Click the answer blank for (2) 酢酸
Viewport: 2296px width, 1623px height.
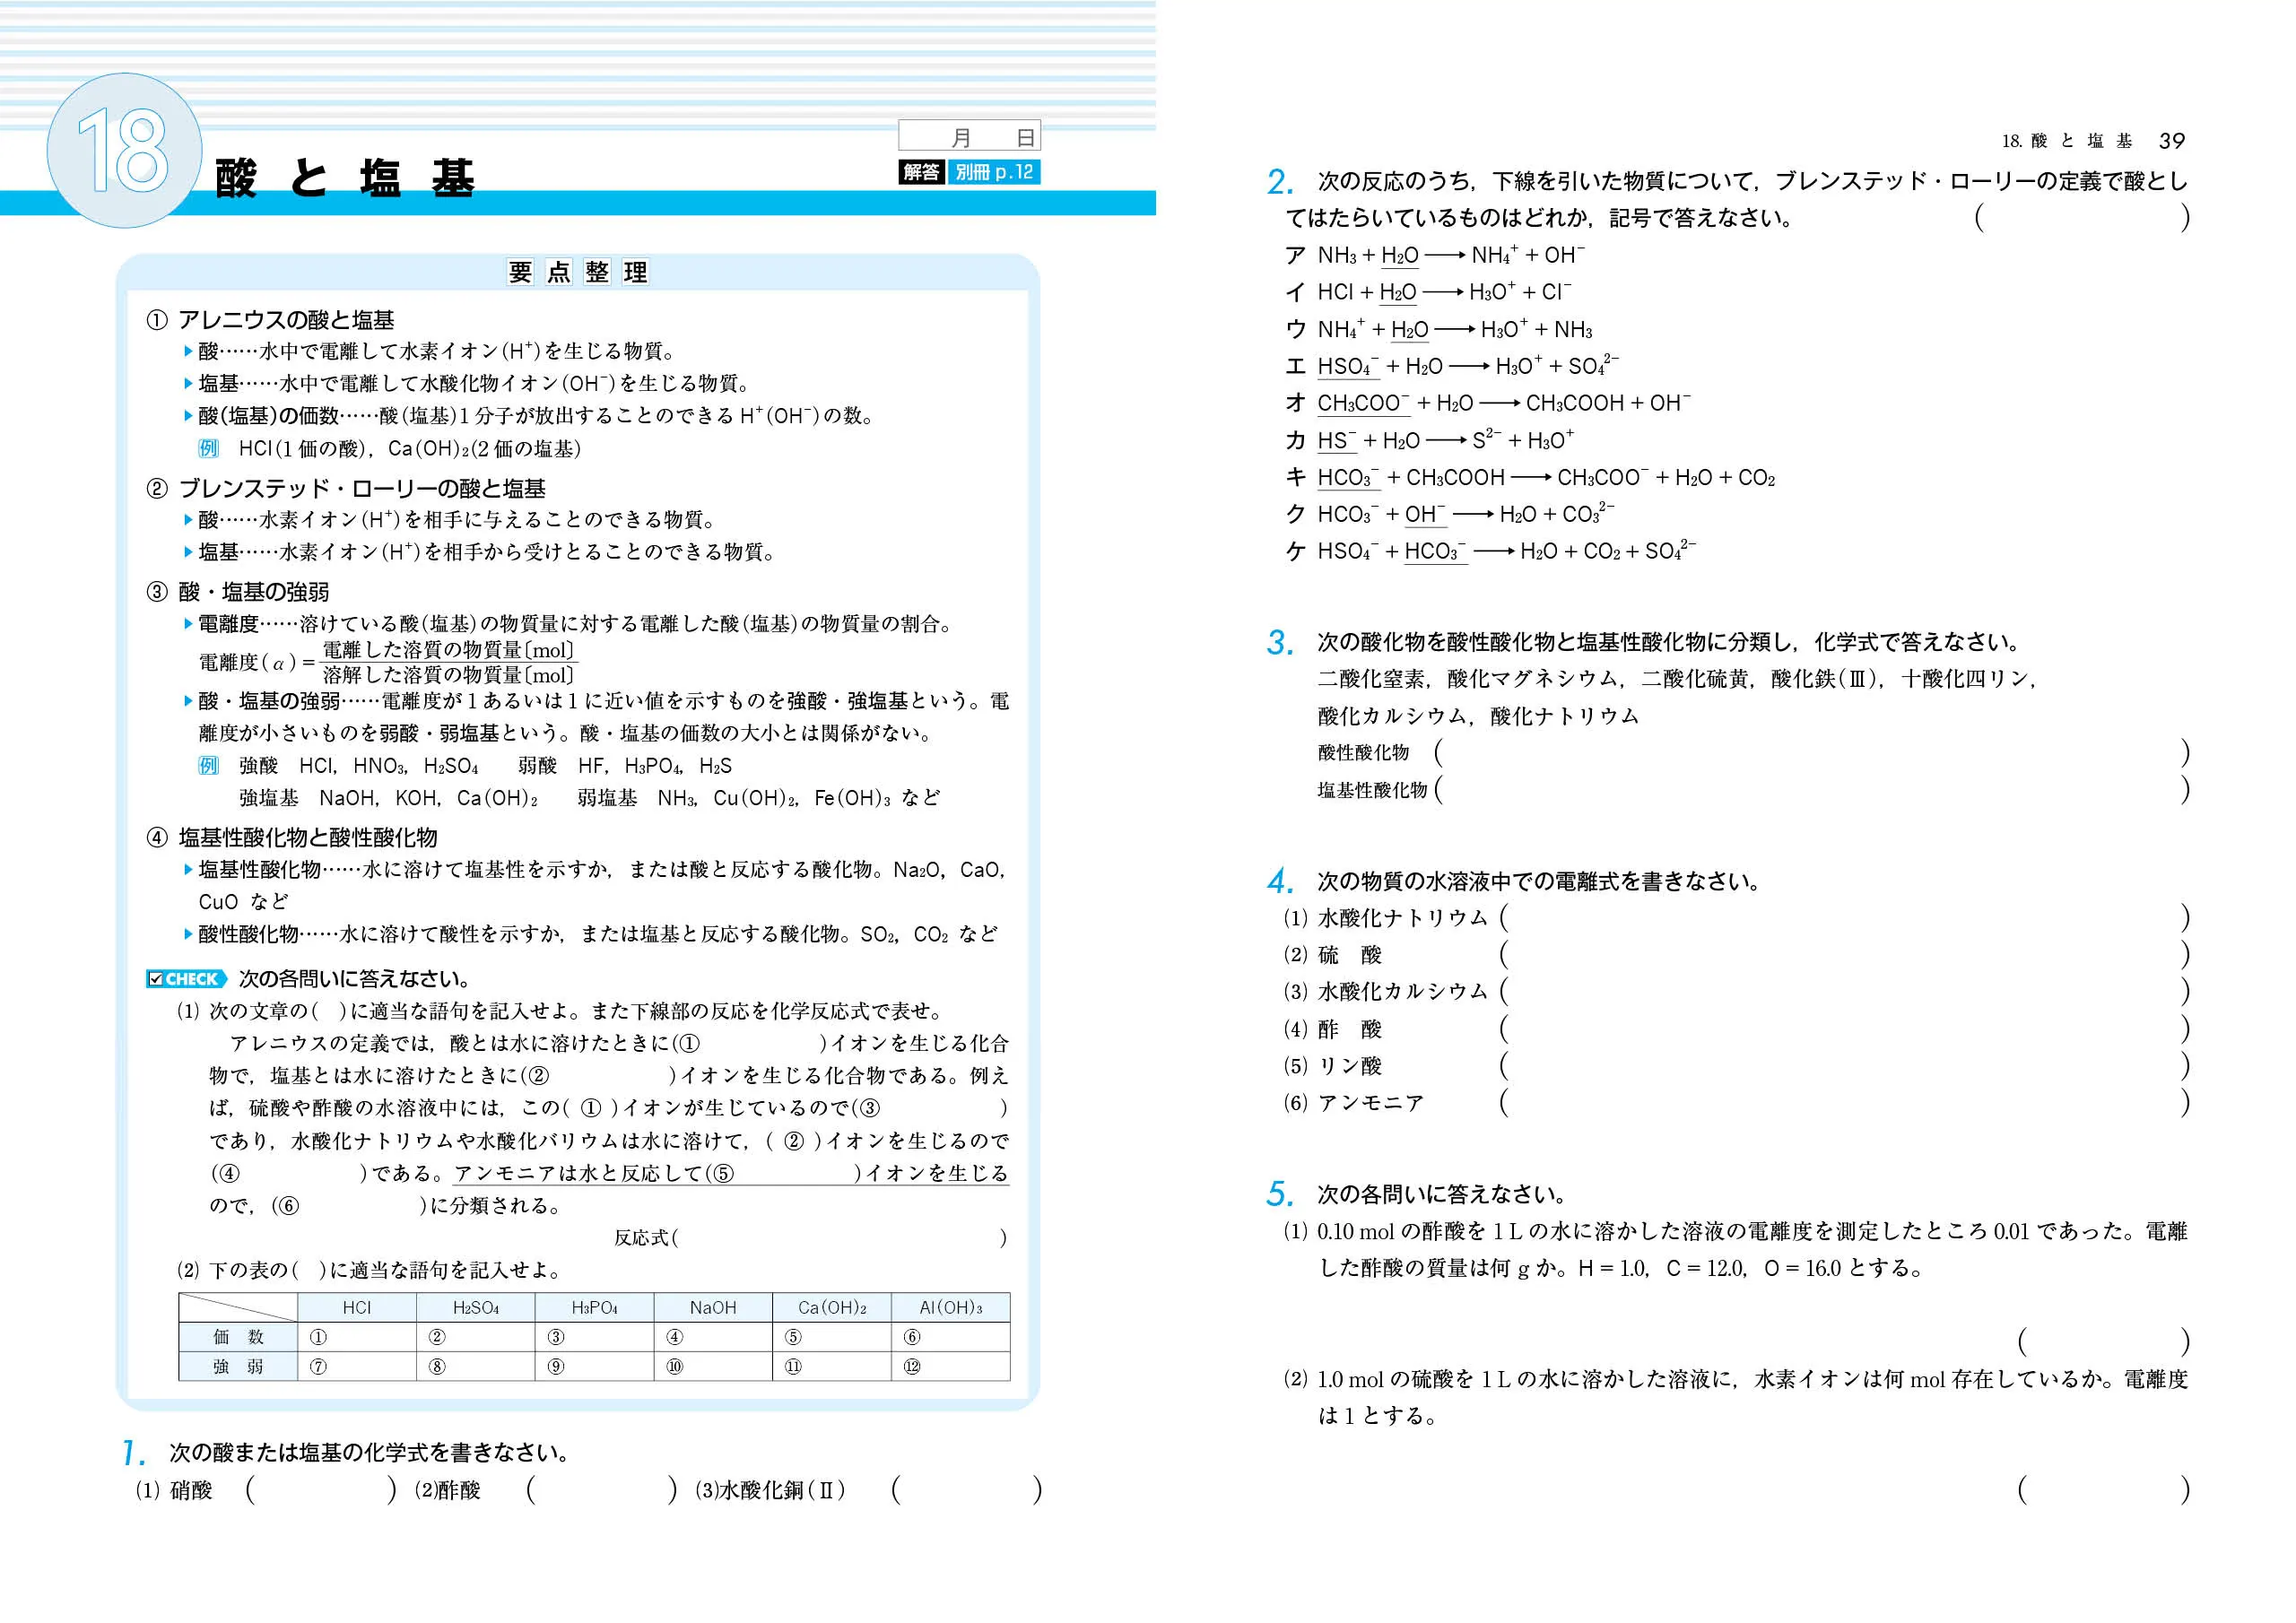602,1490
